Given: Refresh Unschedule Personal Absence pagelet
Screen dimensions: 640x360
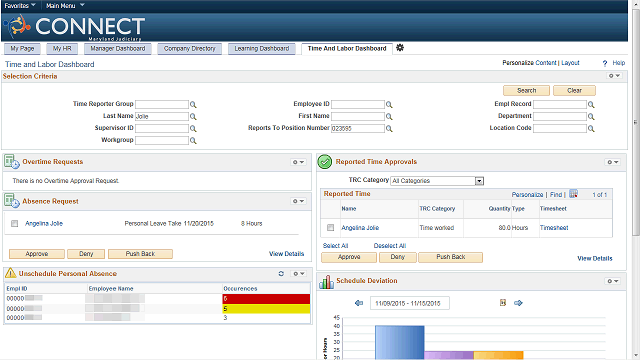Looking at the screenshot, I should coord(281,273).
